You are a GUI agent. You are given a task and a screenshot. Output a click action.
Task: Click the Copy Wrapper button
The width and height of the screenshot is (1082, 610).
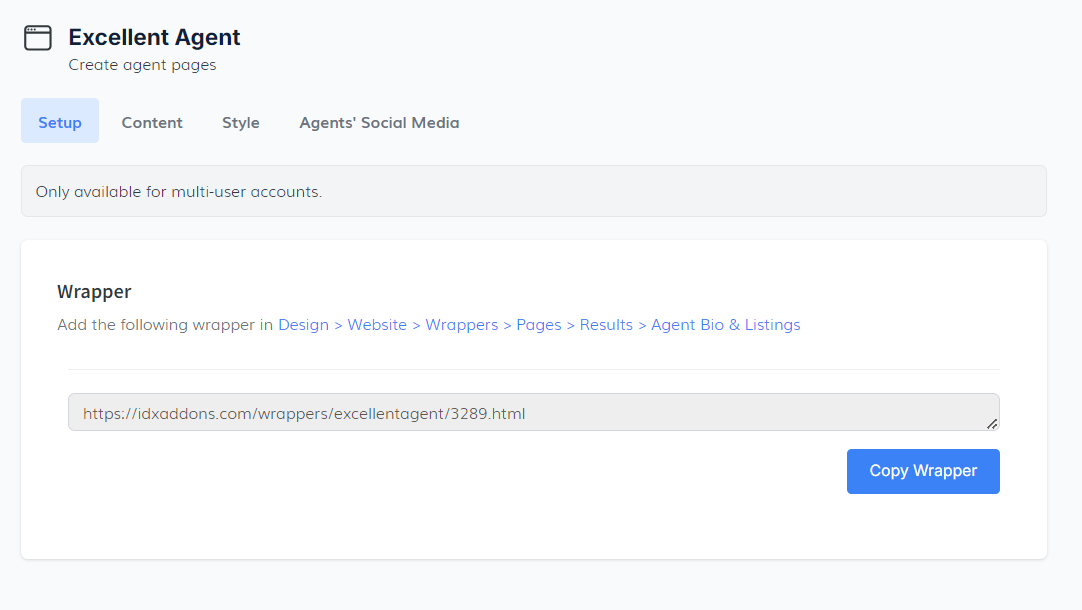(923, 471)
